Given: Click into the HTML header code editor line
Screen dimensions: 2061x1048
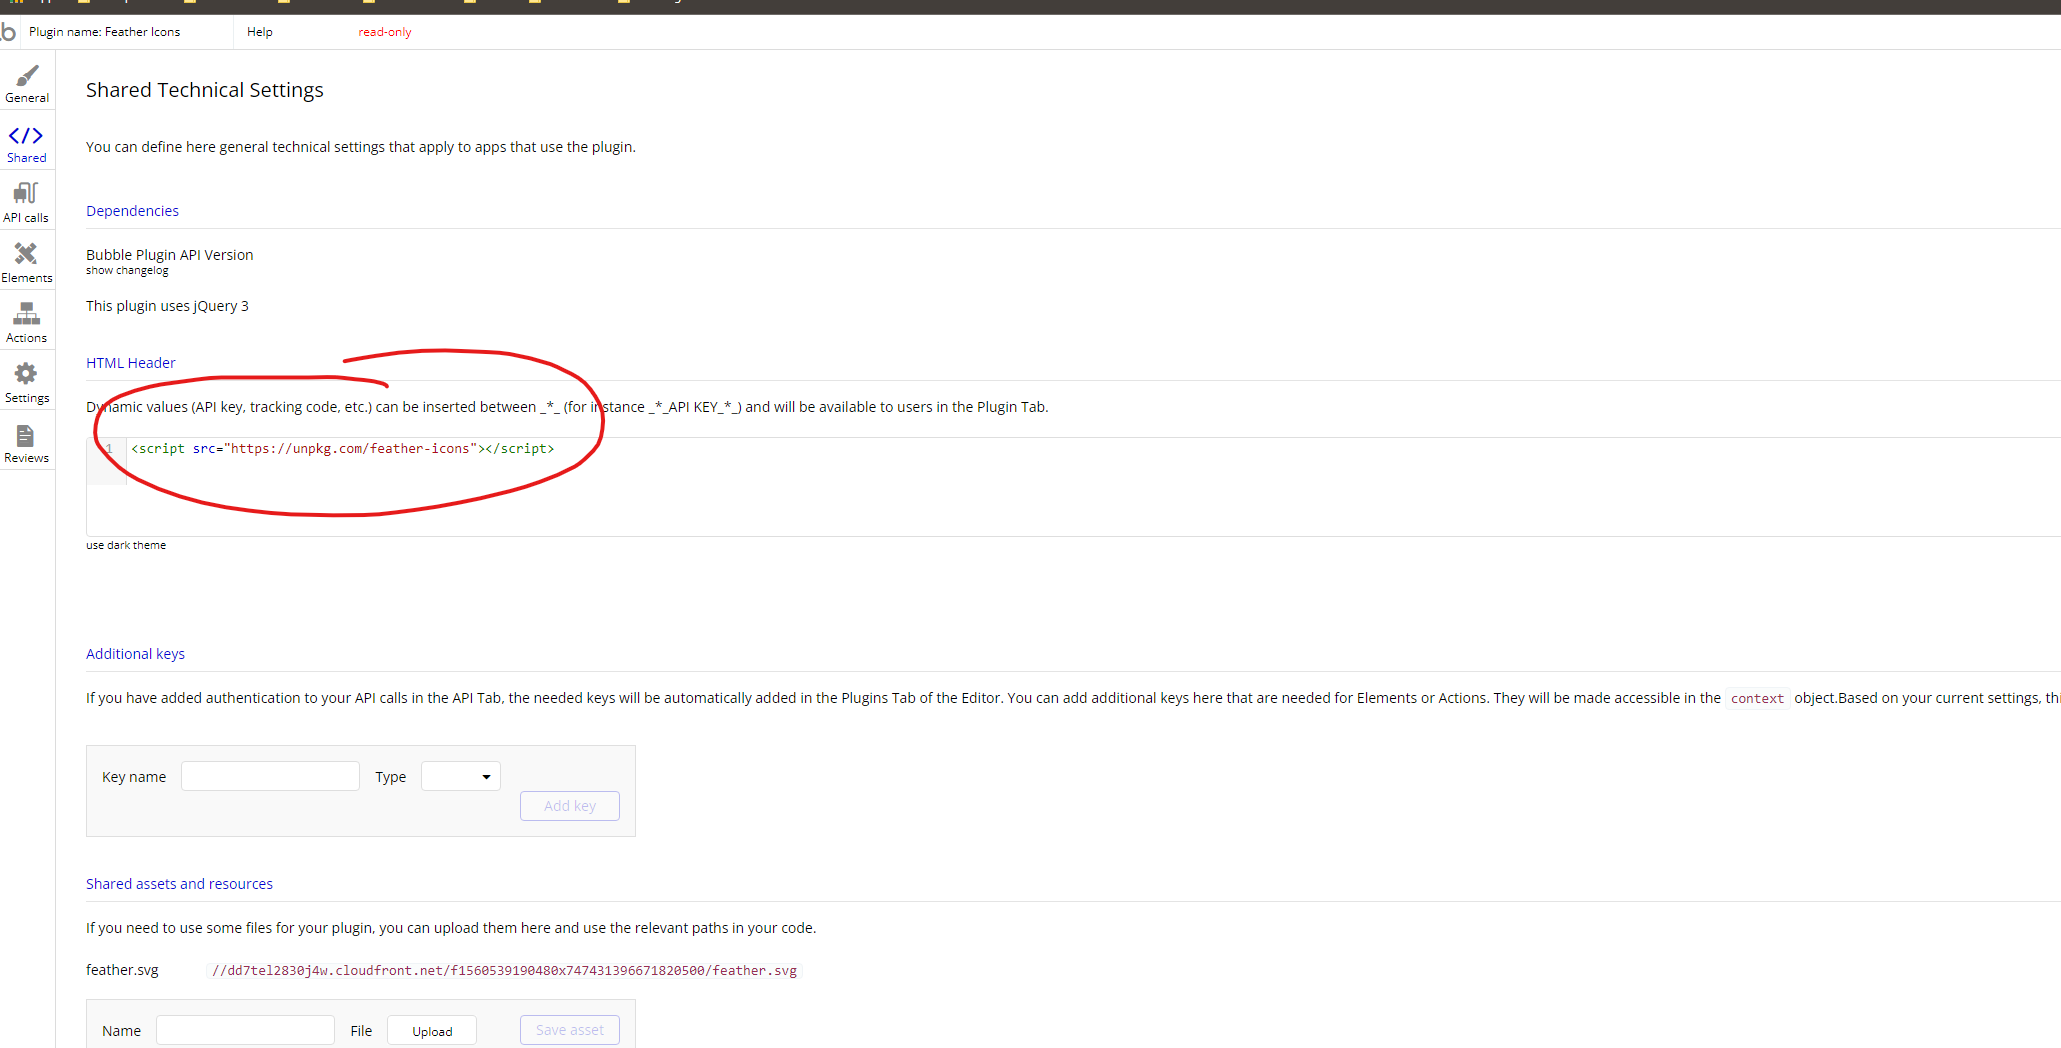Looking at the screenshot, I should (343, 449).
